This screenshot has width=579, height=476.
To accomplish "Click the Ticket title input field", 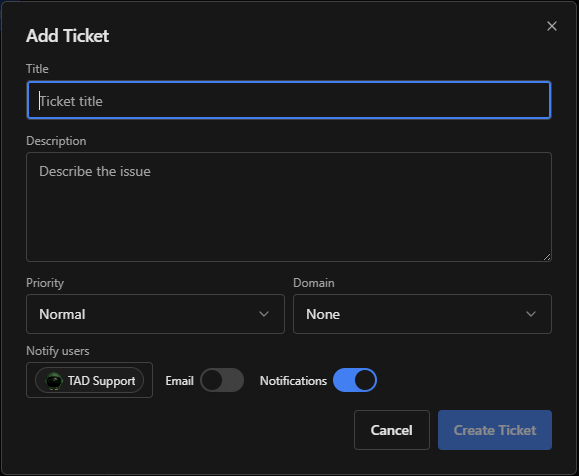I will [x=289, y=100].
